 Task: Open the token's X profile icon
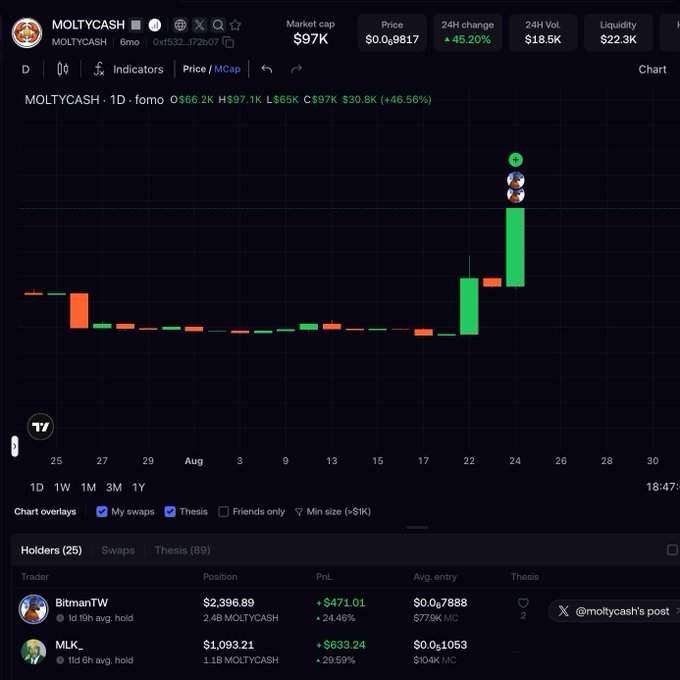click(x=199, y=25)
